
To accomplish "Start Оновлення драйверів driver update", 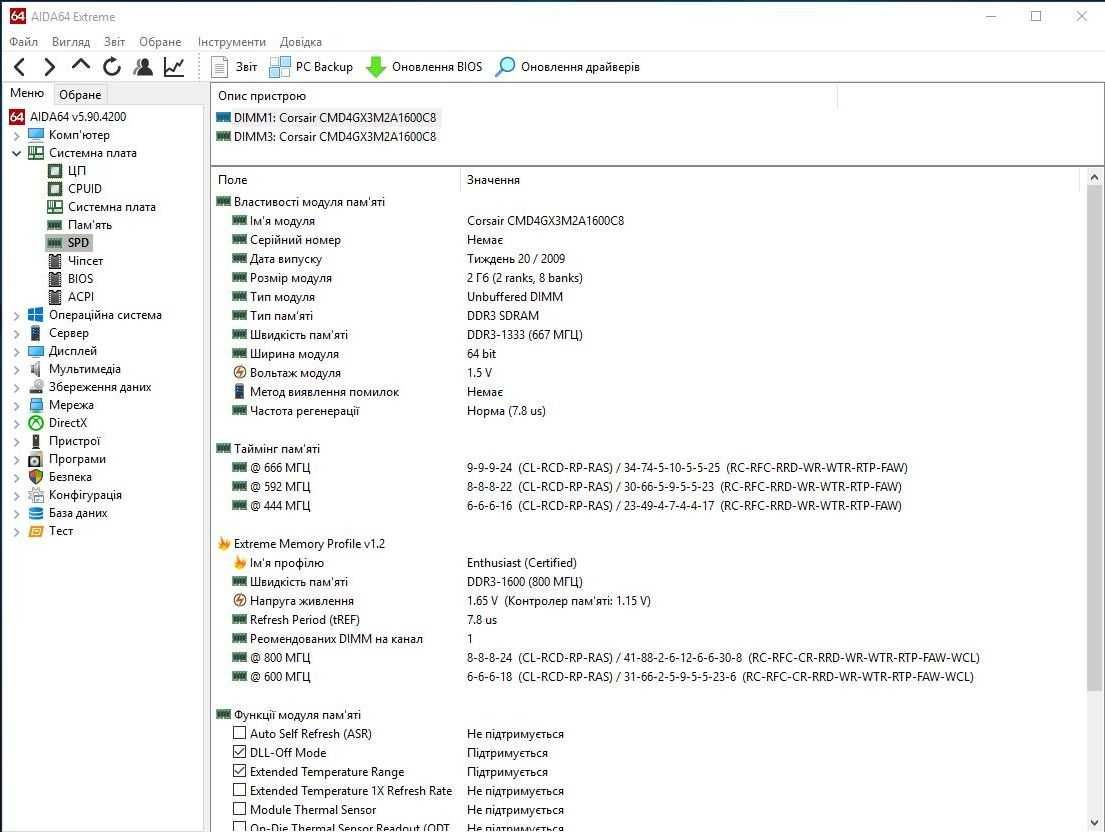I will [x=567, y=67].
